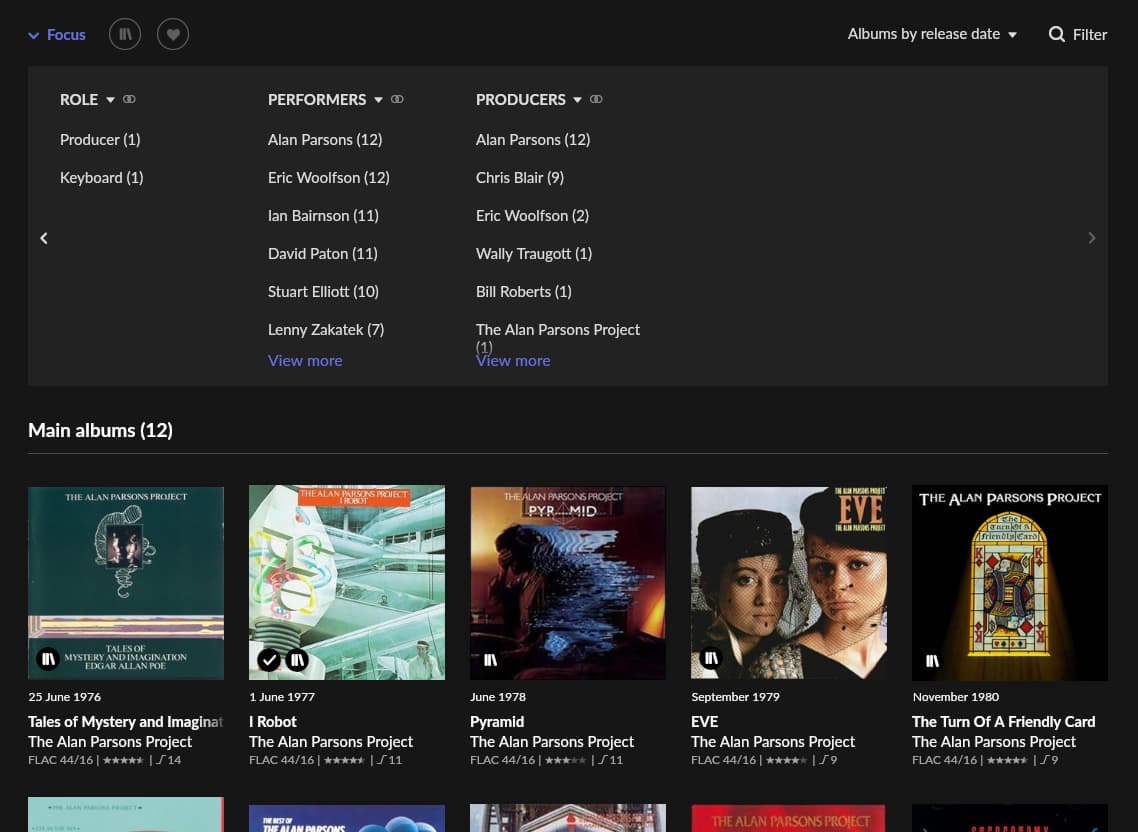Focus on producer The Alan Parsons Project
The image size is (1138, 832).
click(x=558, y=330)
